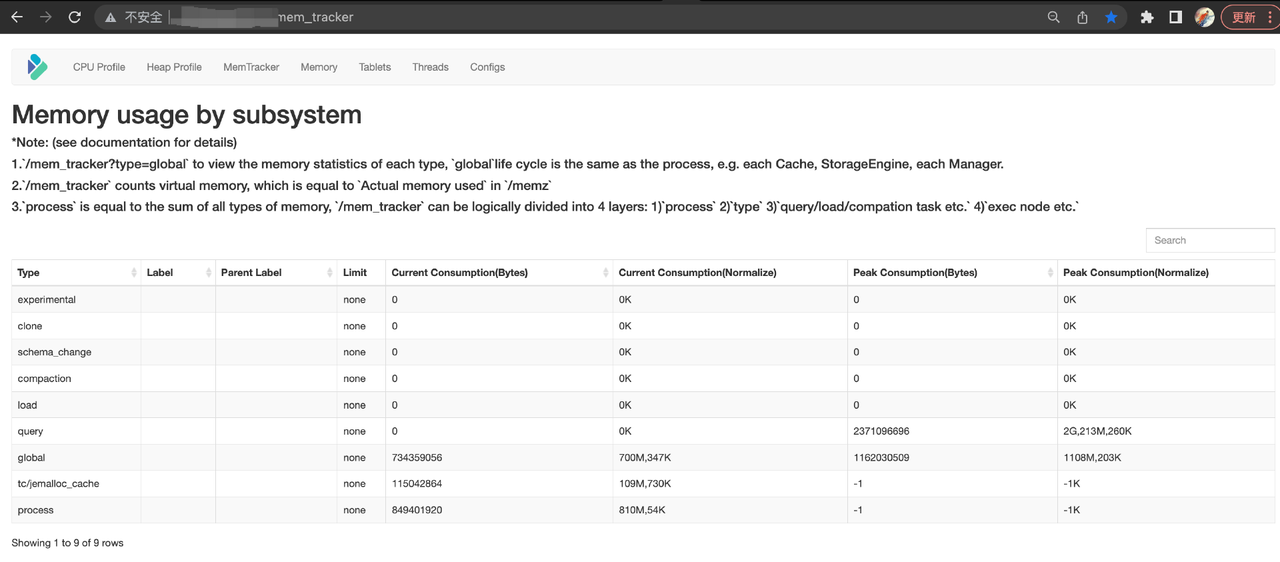
Task: Go back using browser back arrow
Action: click(x=17, y=17)
